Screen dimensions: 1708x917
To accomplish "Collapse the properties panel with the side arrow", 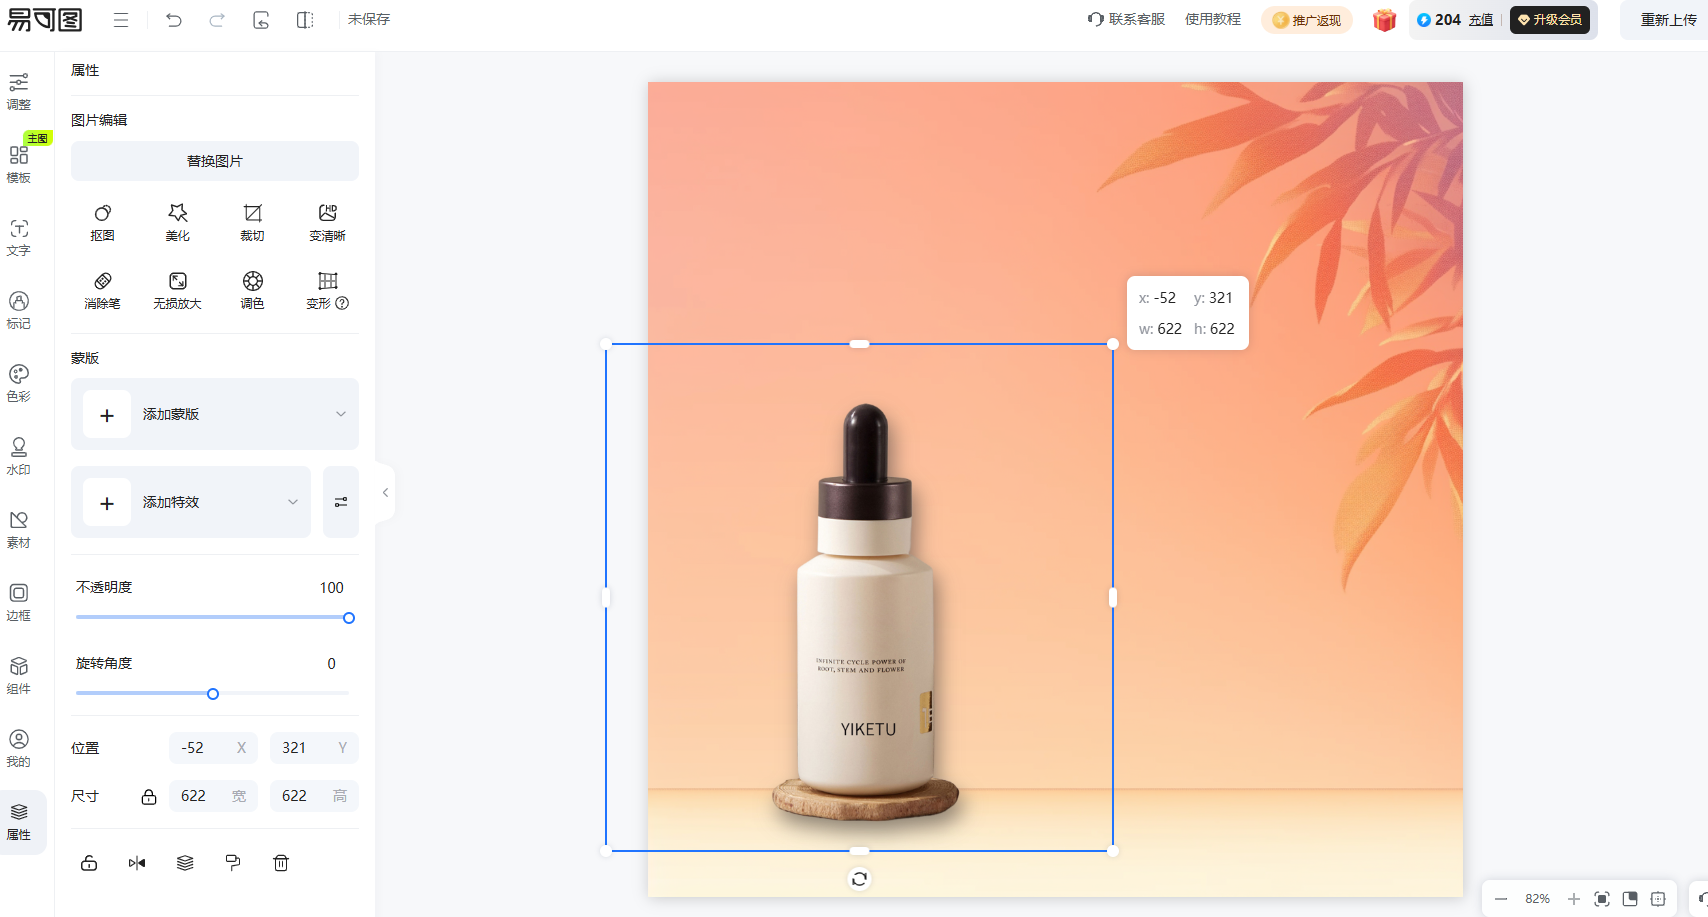I will tap(385, 492).
